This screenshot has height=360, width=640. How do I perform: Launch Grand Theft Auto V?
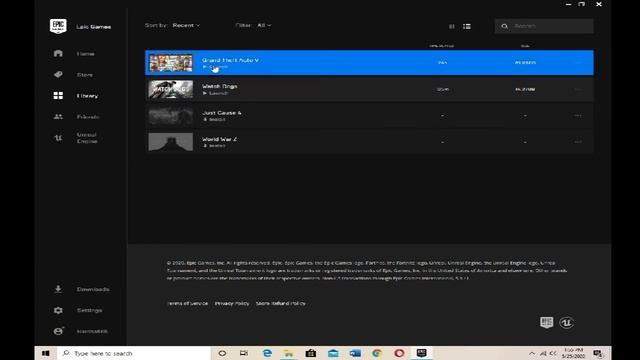215,67
